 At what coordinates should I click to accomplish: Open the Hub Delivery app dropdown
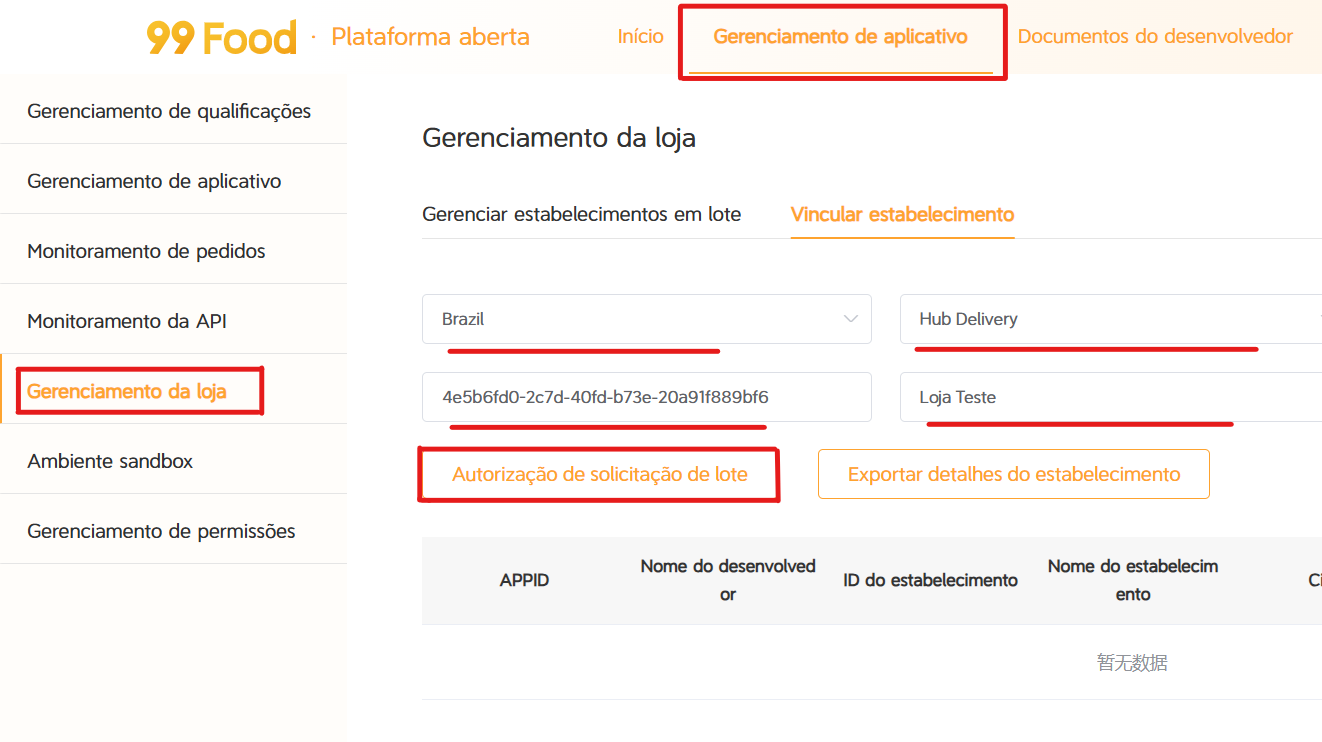(x=1111, y=319)
